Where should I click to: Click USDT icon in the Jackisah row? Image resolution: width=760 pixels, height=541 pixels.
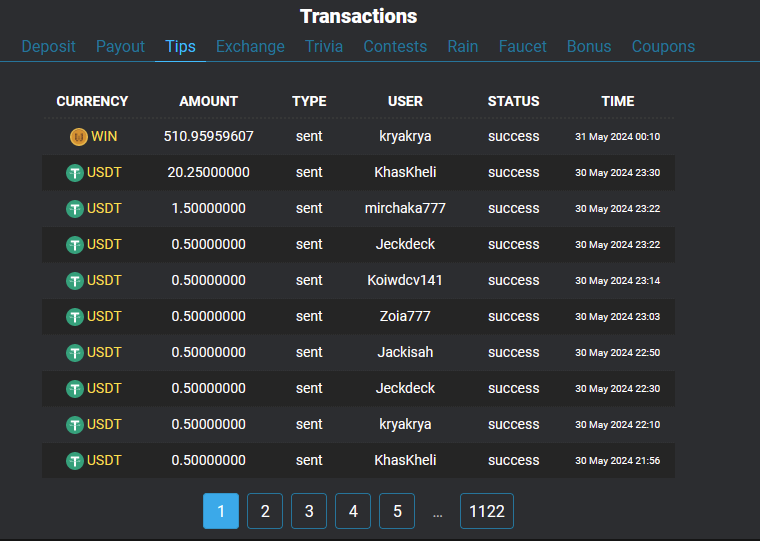coord(75,353)
